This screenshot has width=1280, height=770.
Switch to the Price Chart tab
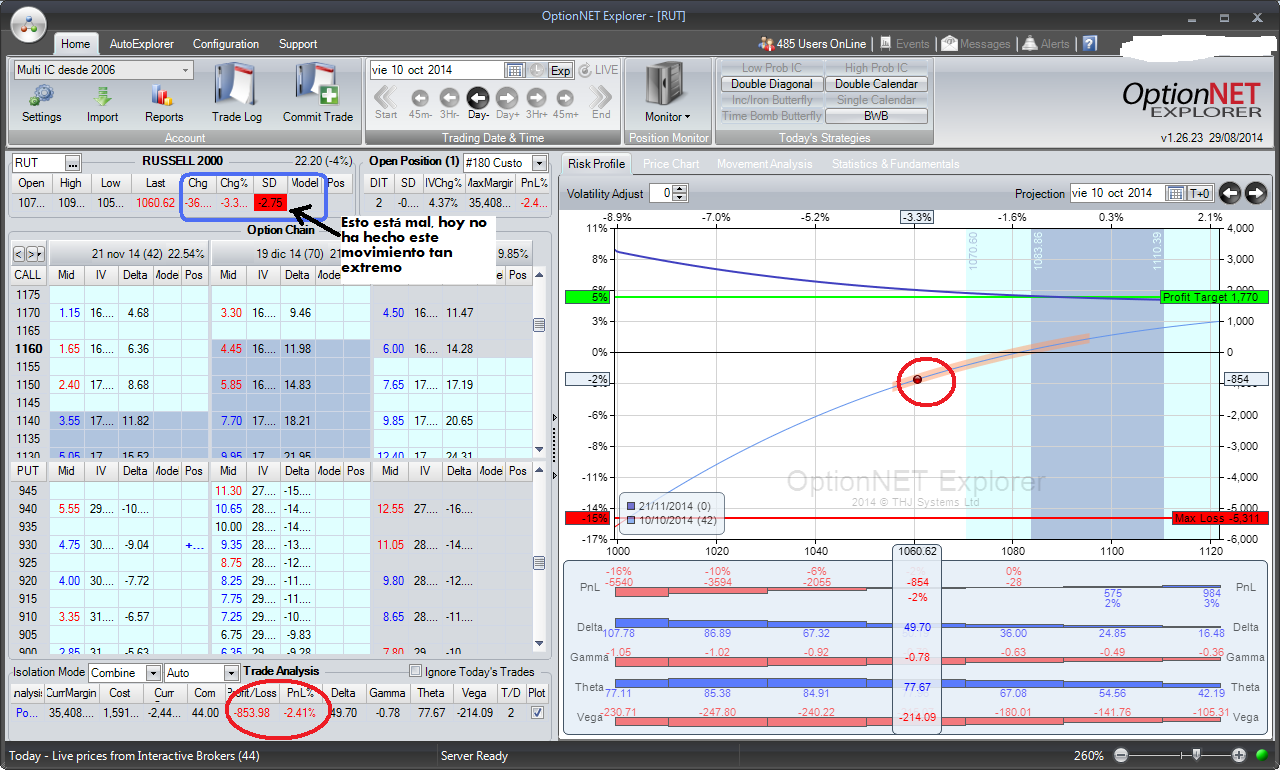pos(670,164)
